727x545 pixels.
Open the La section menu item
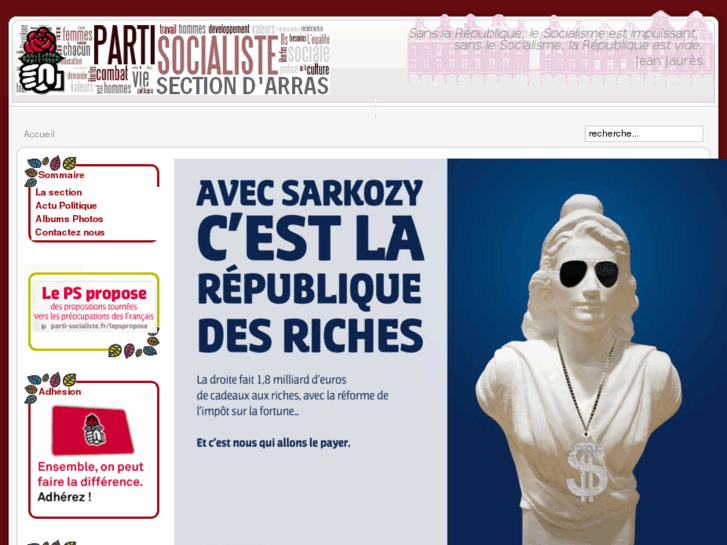[58, 192]
